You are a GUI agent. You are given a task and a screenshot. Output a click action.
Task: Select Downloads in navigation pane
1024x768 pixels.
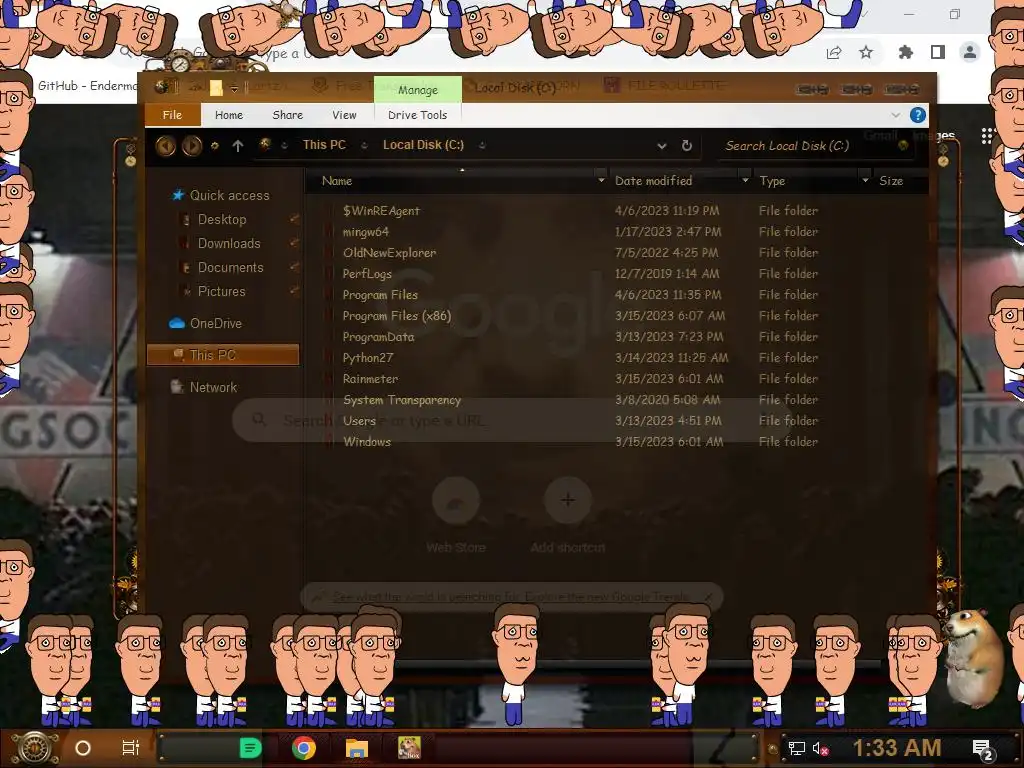(x=229, y=244)
